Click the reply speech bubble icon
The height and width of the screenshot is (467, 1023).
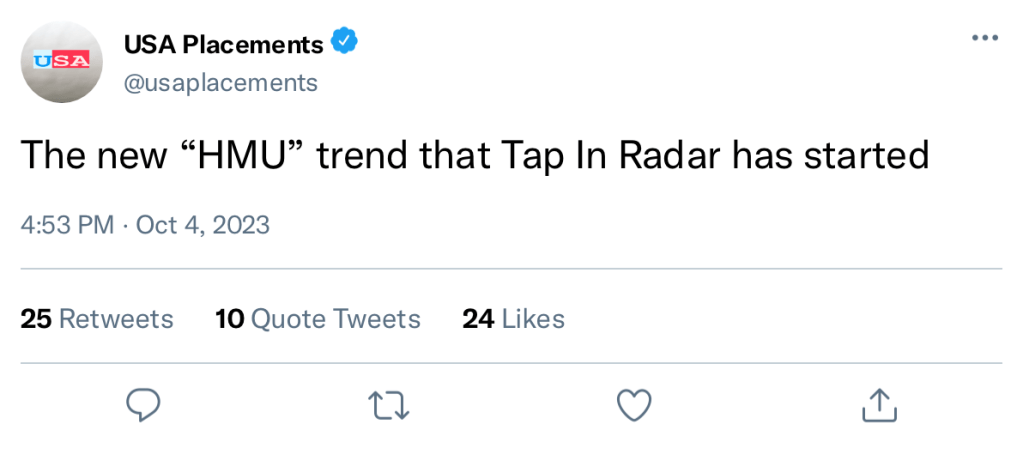click(x=144, y=404)
